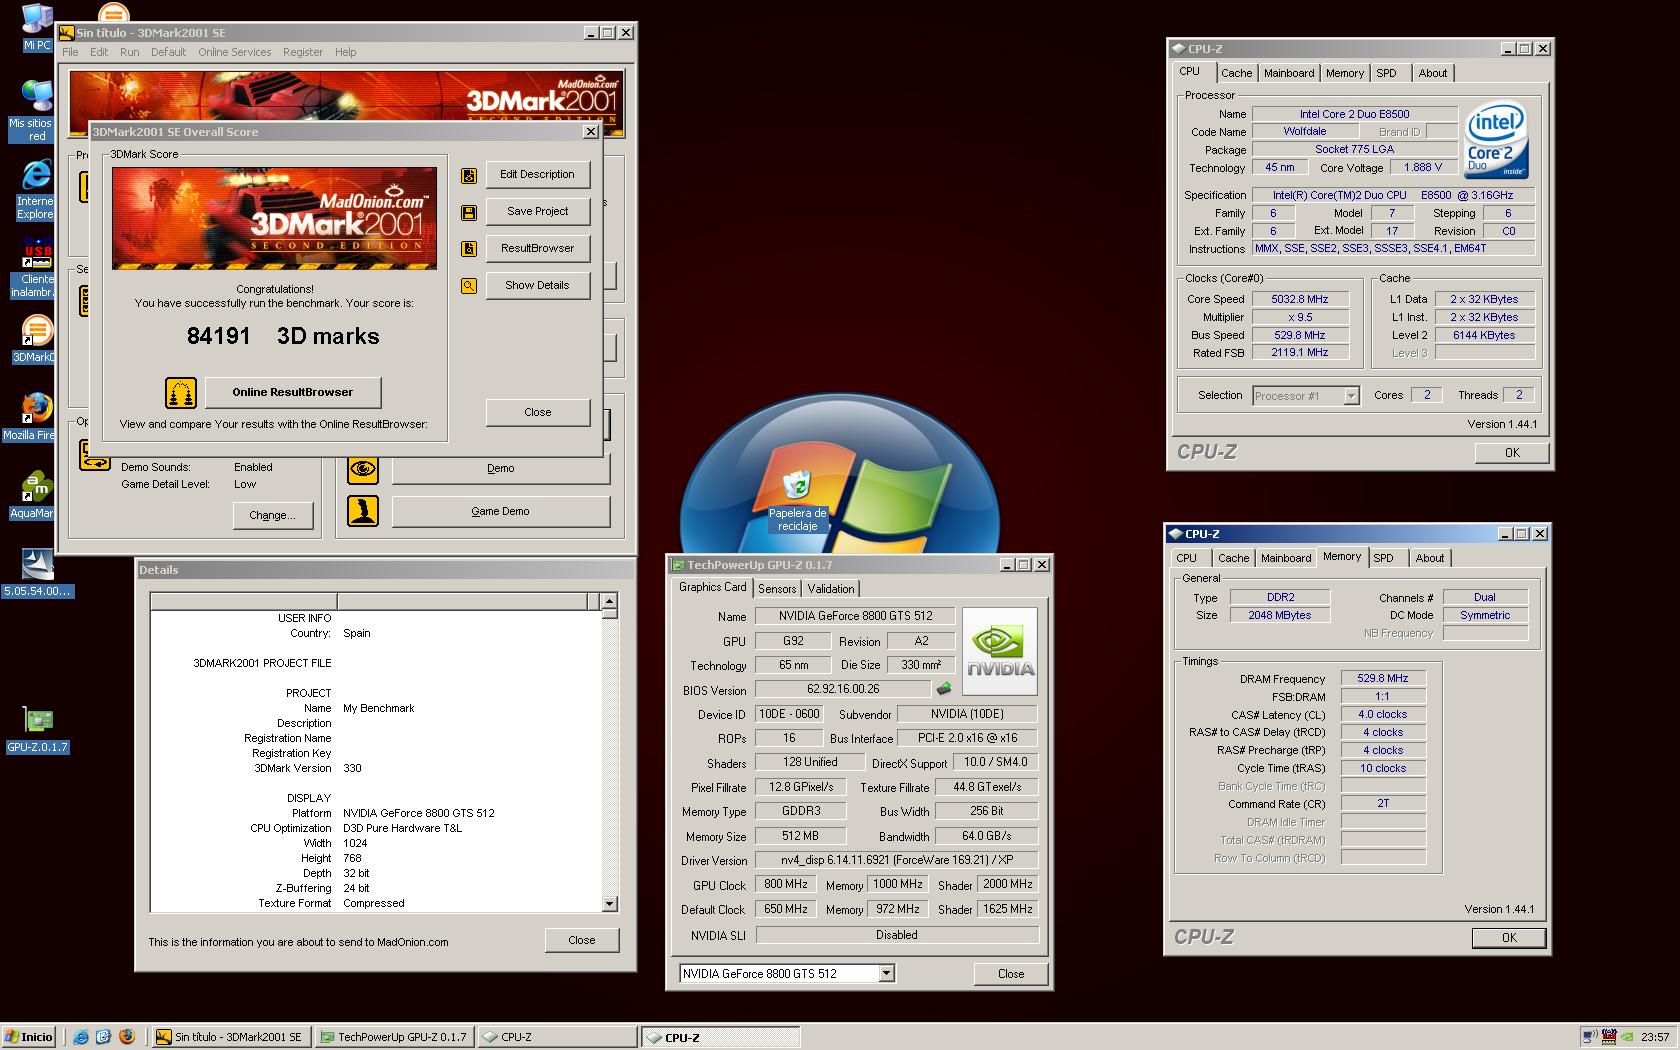Viewport: 1680px width, 1050px height.
Task: Click the Show Details button
Action: point(538,286)
